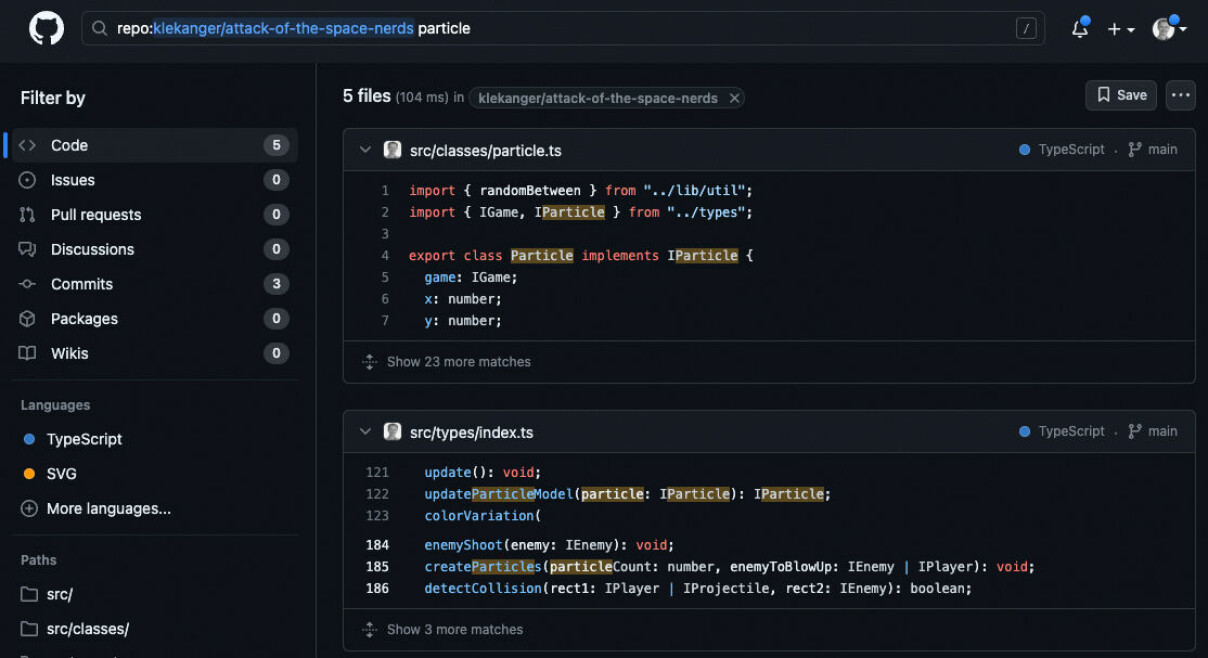Viewport: 1208px width, 658px height.
Task: Click the Wikis book icon
Action: (x=28, y=353)
